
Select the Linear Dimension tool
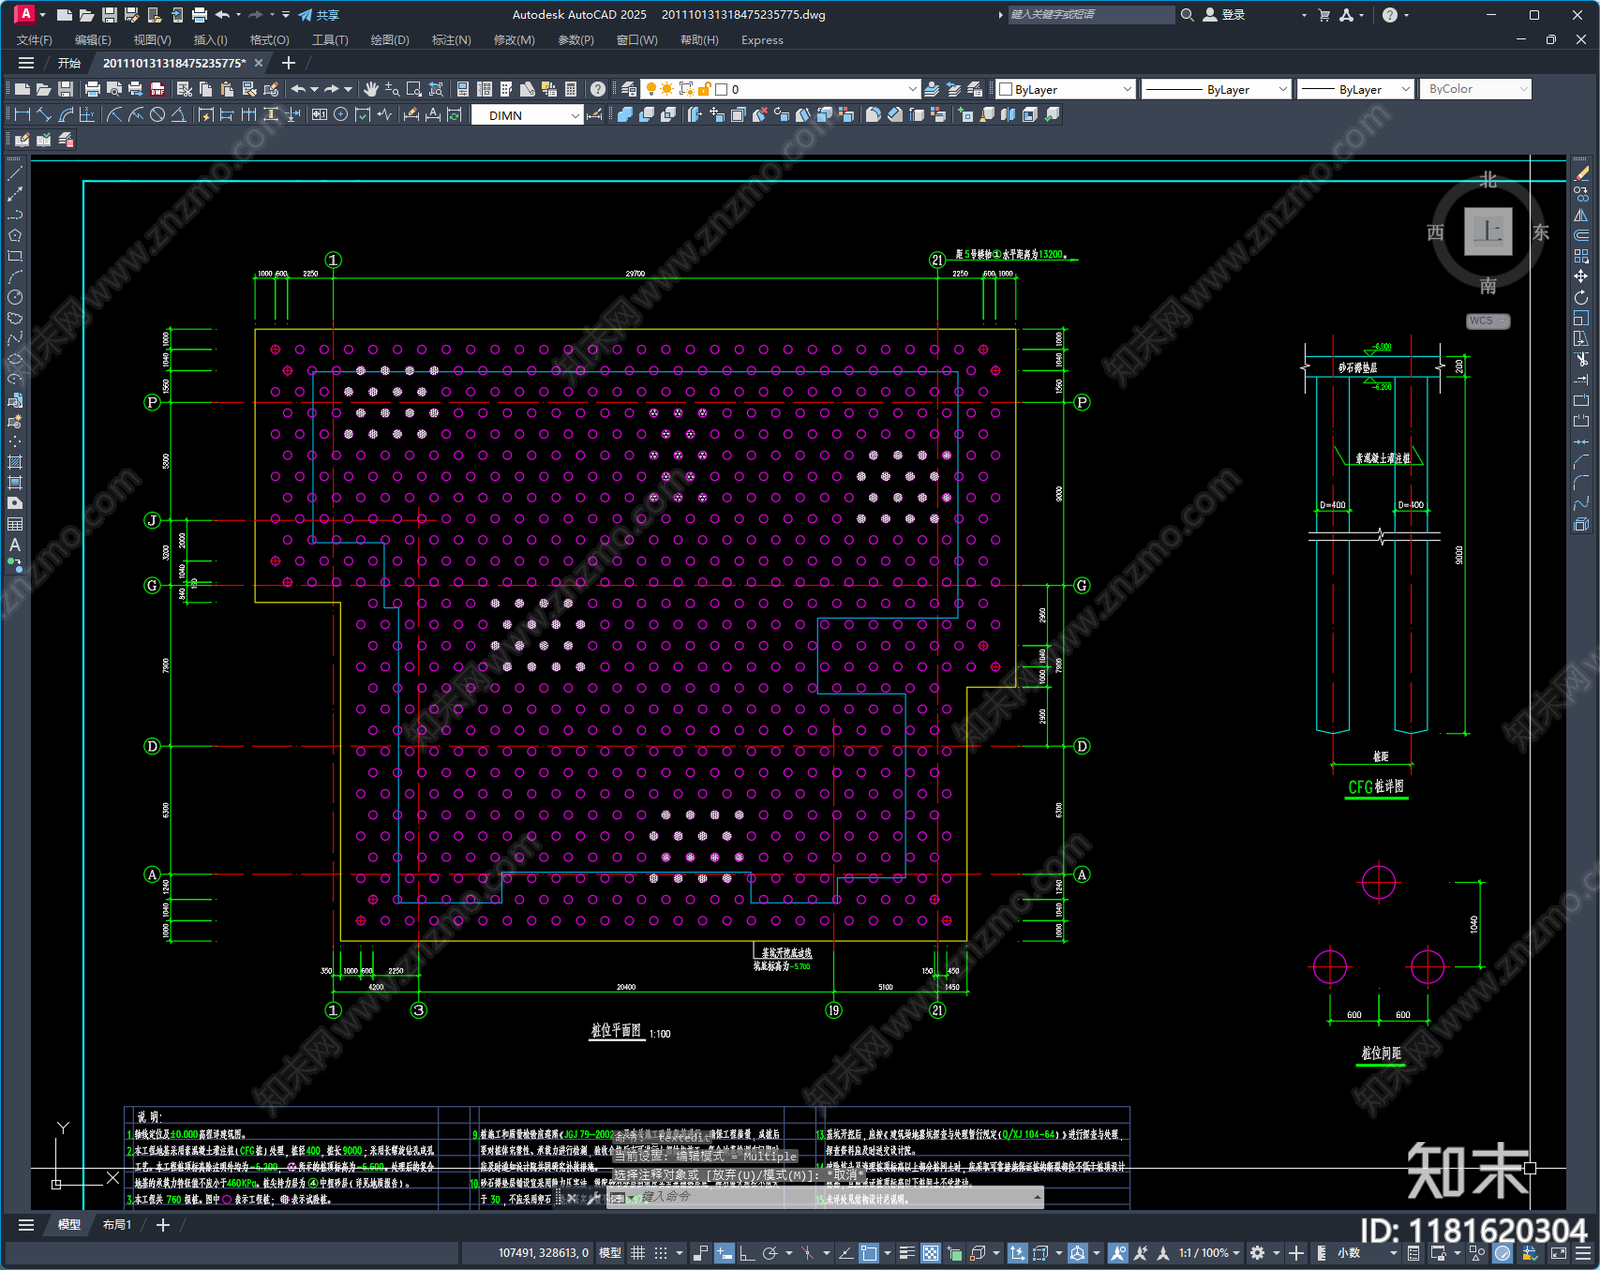(22, 115)
